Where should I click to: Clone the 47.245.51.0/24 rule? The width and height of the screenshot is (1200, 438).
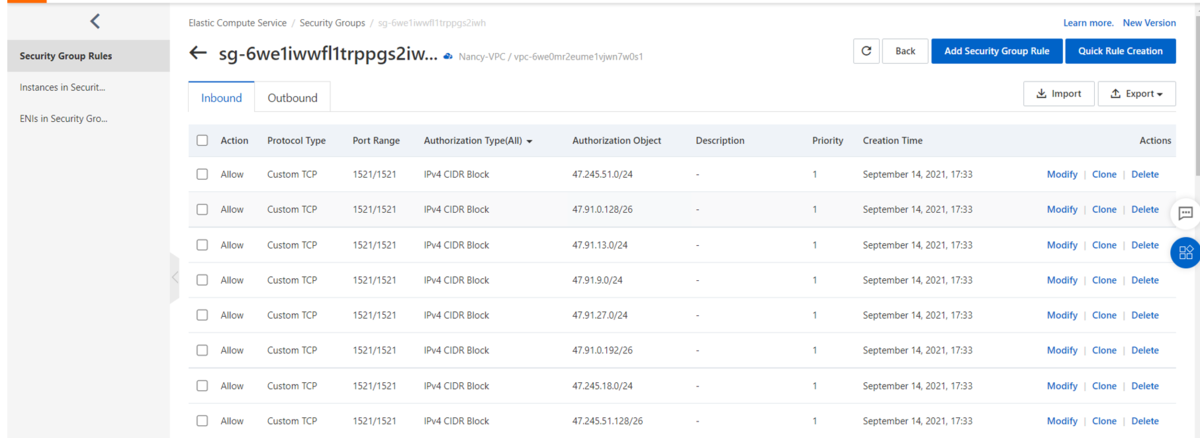[1104, 174]
